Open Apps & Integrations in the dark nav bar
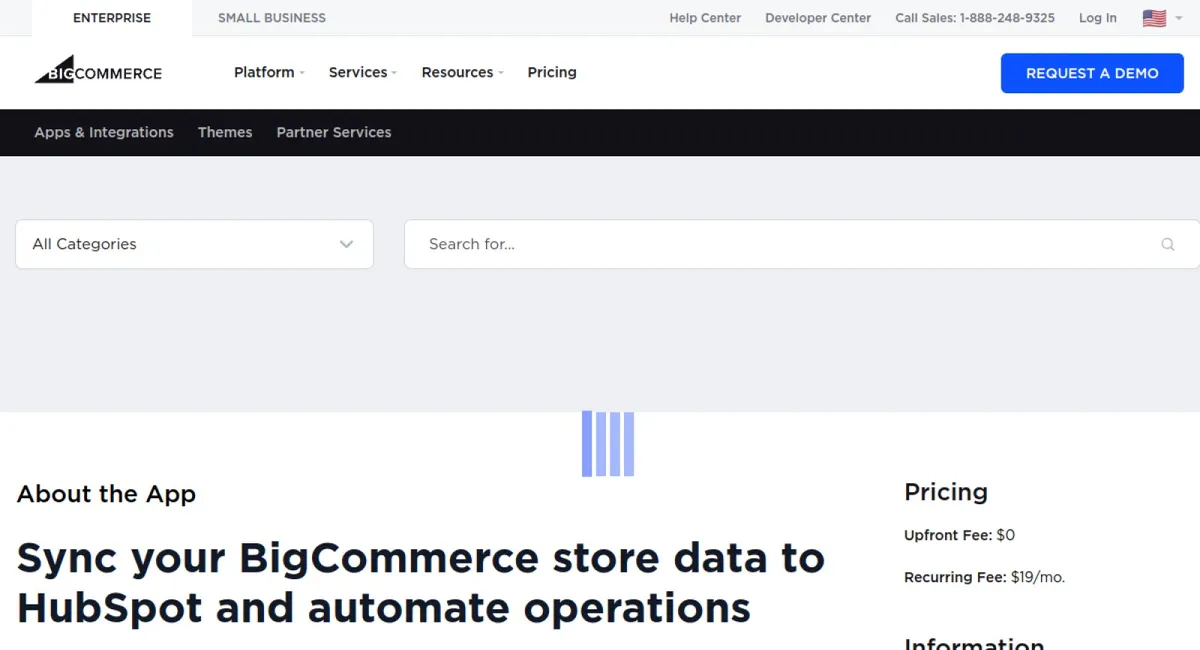 104,132
